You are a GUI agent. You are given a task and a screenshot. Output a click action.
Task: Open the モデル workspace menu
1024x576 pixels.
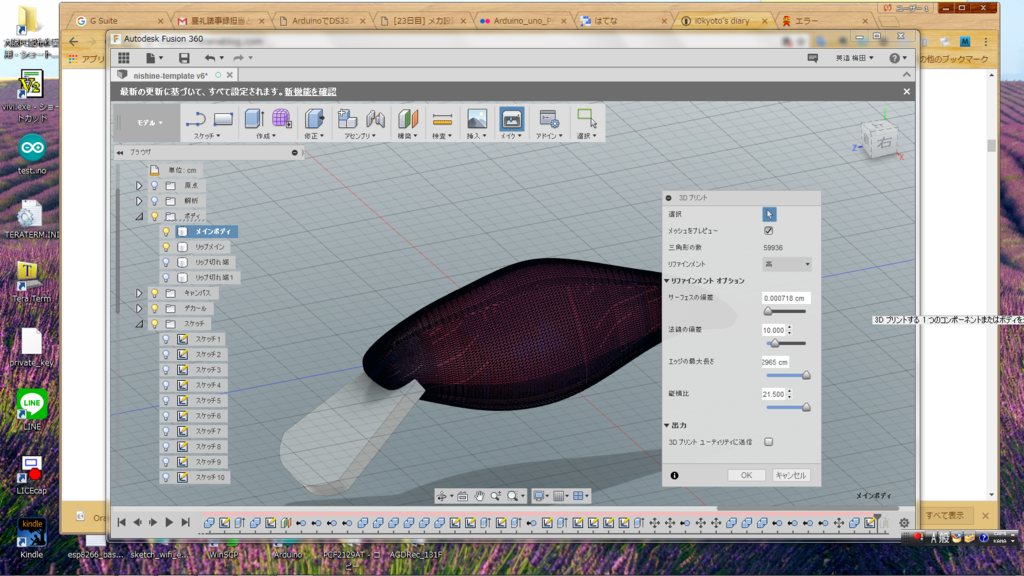pyautogui.click(x=148, y=122)
